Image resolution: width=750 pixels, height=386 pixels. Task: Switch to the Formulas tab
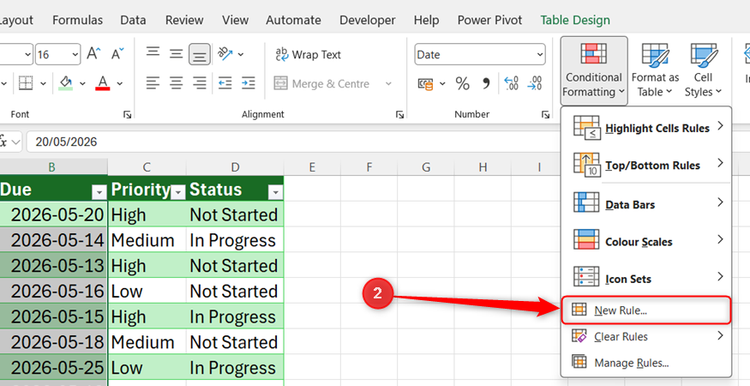click(x=77, y=20)
